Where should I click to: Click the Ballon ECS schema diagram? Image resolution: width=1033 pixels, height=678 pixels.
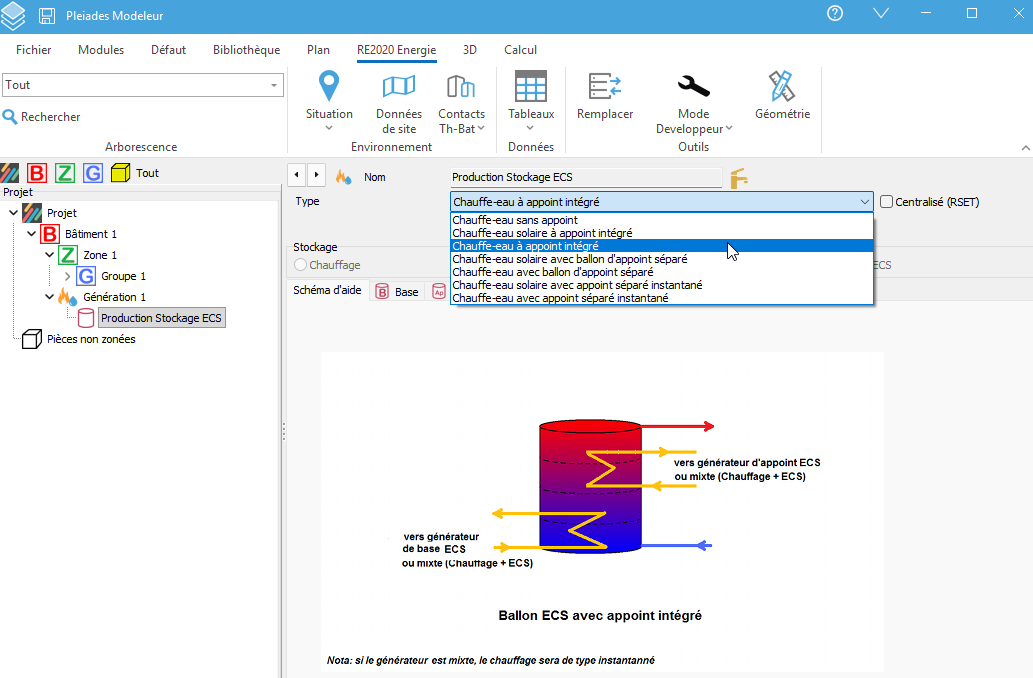602,511
